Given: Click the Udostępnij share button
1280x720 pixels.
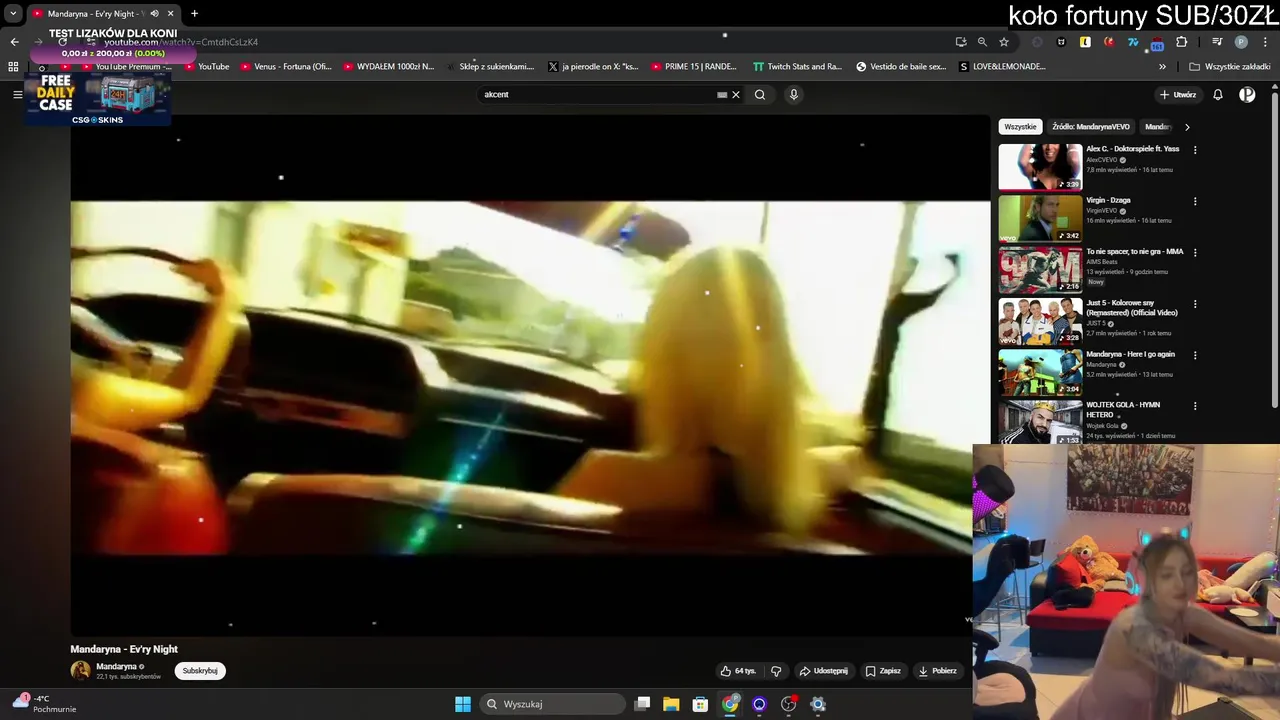Looking at the screenshot, I should click(823, 671).
